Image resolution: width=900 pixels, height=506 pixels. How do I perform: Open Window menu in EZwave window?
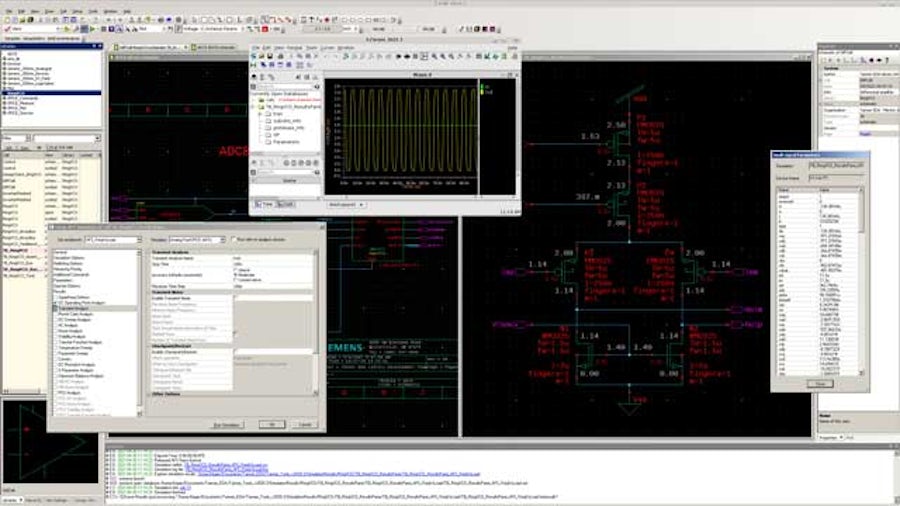click(x=346, y=48)
